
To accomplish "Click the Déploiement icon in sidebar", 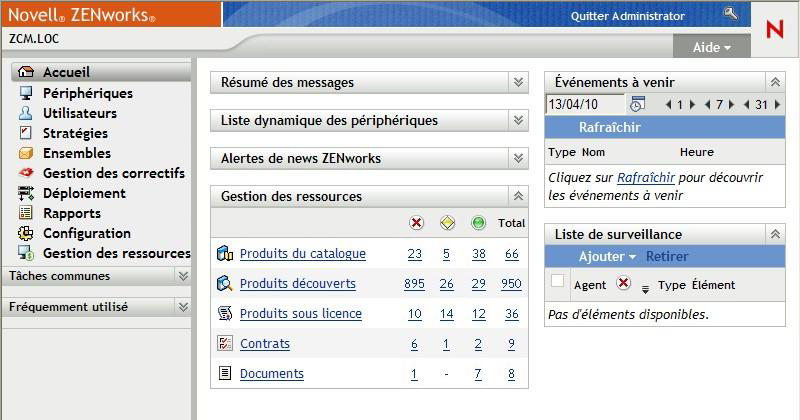I will click(x=26, y=193).
